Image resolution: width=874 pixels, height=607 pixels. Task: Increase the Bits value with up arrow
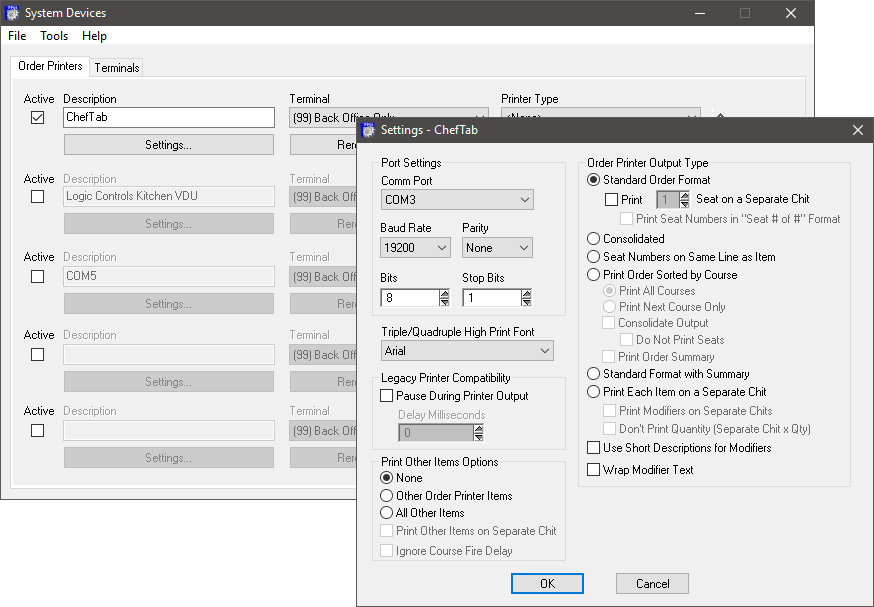click(444, 293)
